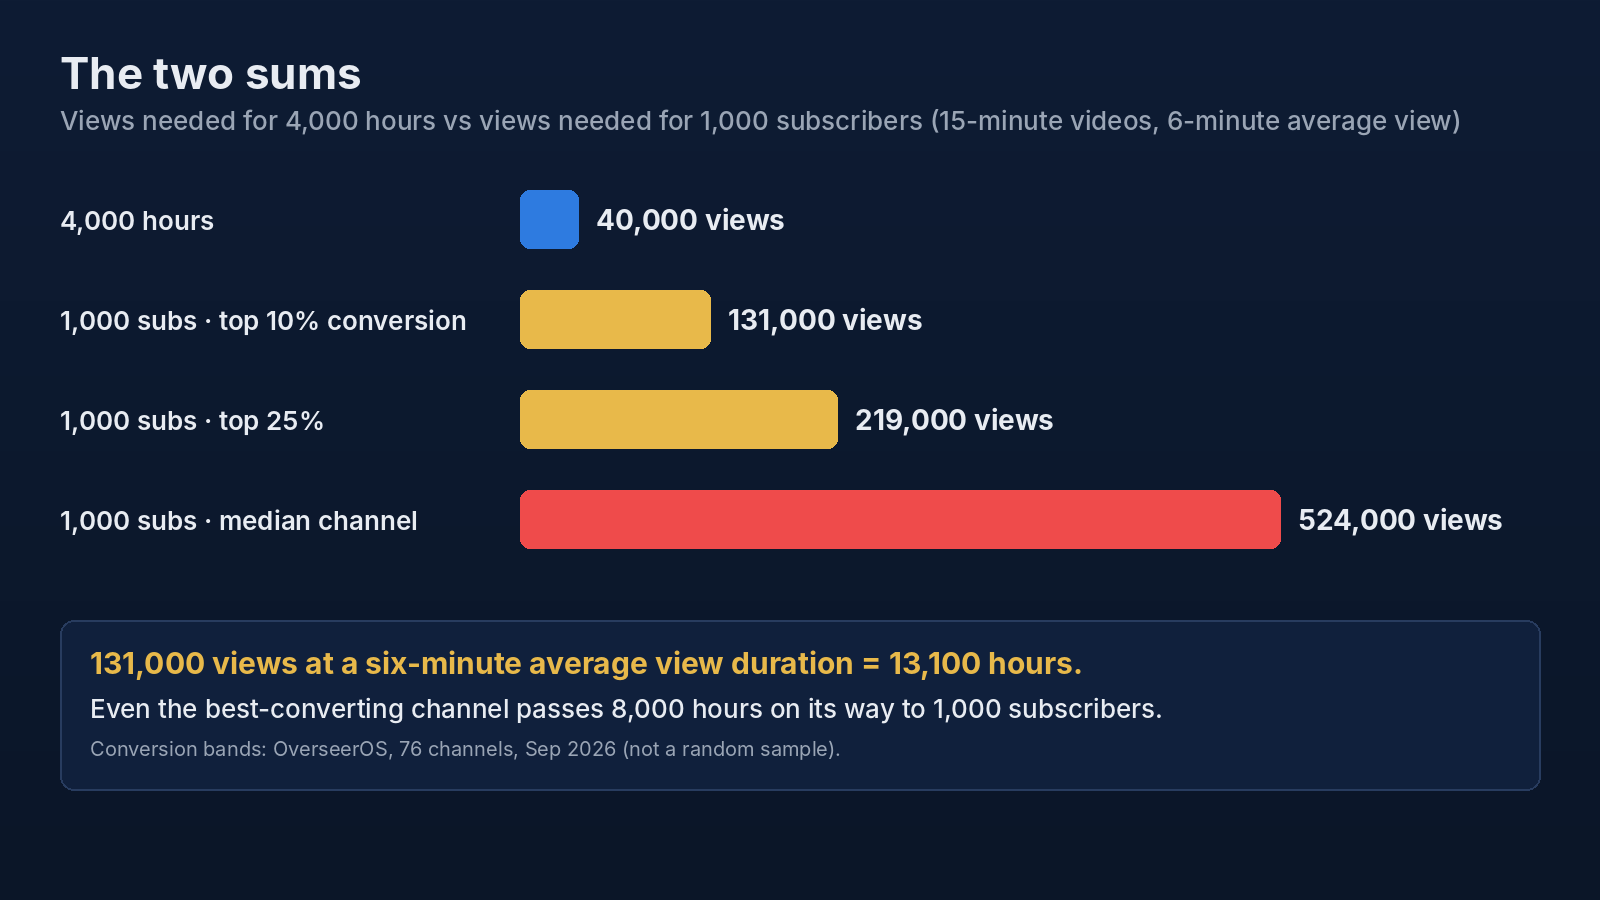Select the '524,000 views' value label
The image size is (1600, 900).
coord(1400,520)
